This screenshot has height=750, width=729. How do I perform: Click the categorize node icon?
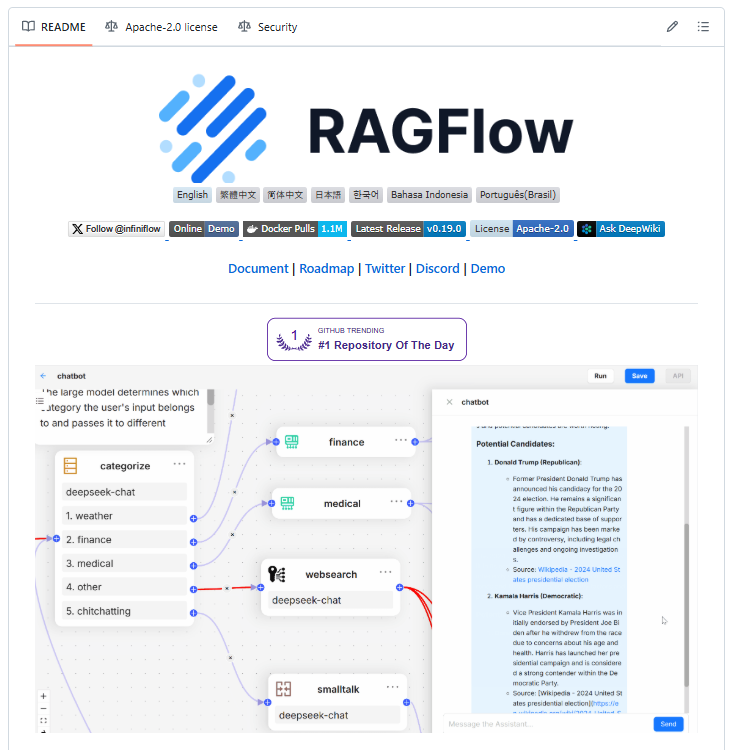(x=70, y=465)
